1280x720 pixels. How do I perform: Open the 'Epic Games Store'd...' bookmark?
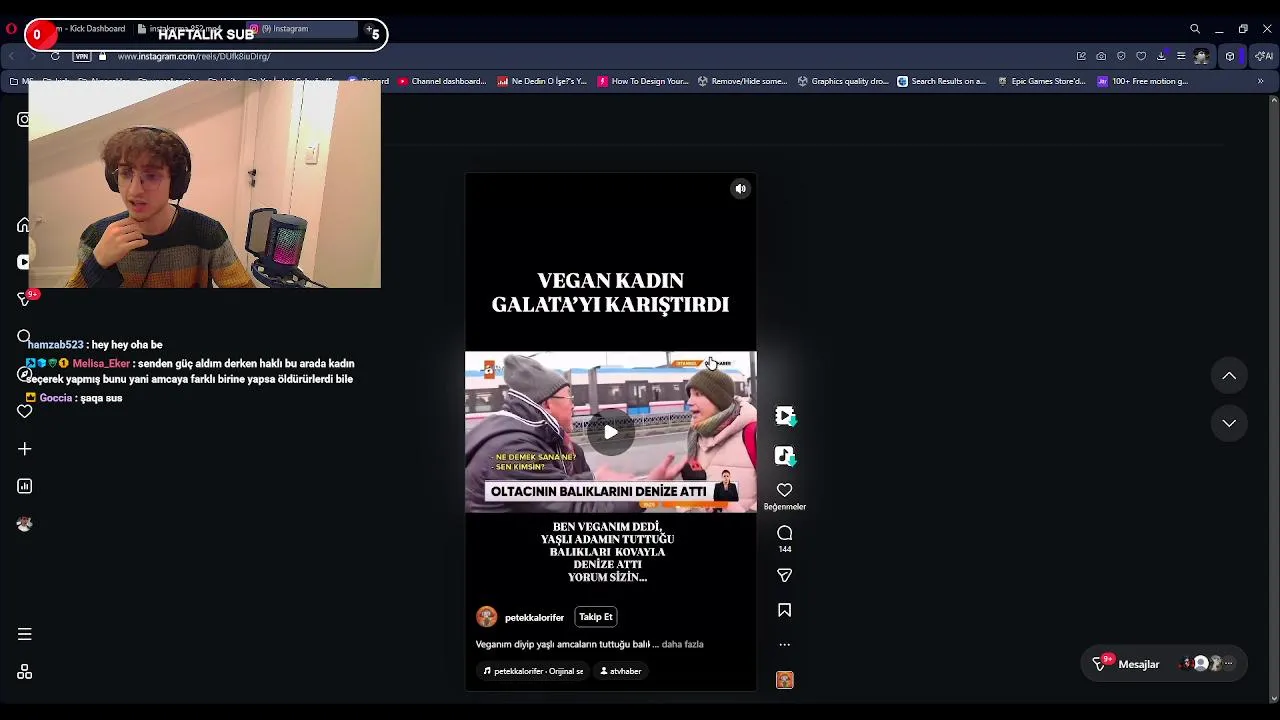click(1041, 81)
